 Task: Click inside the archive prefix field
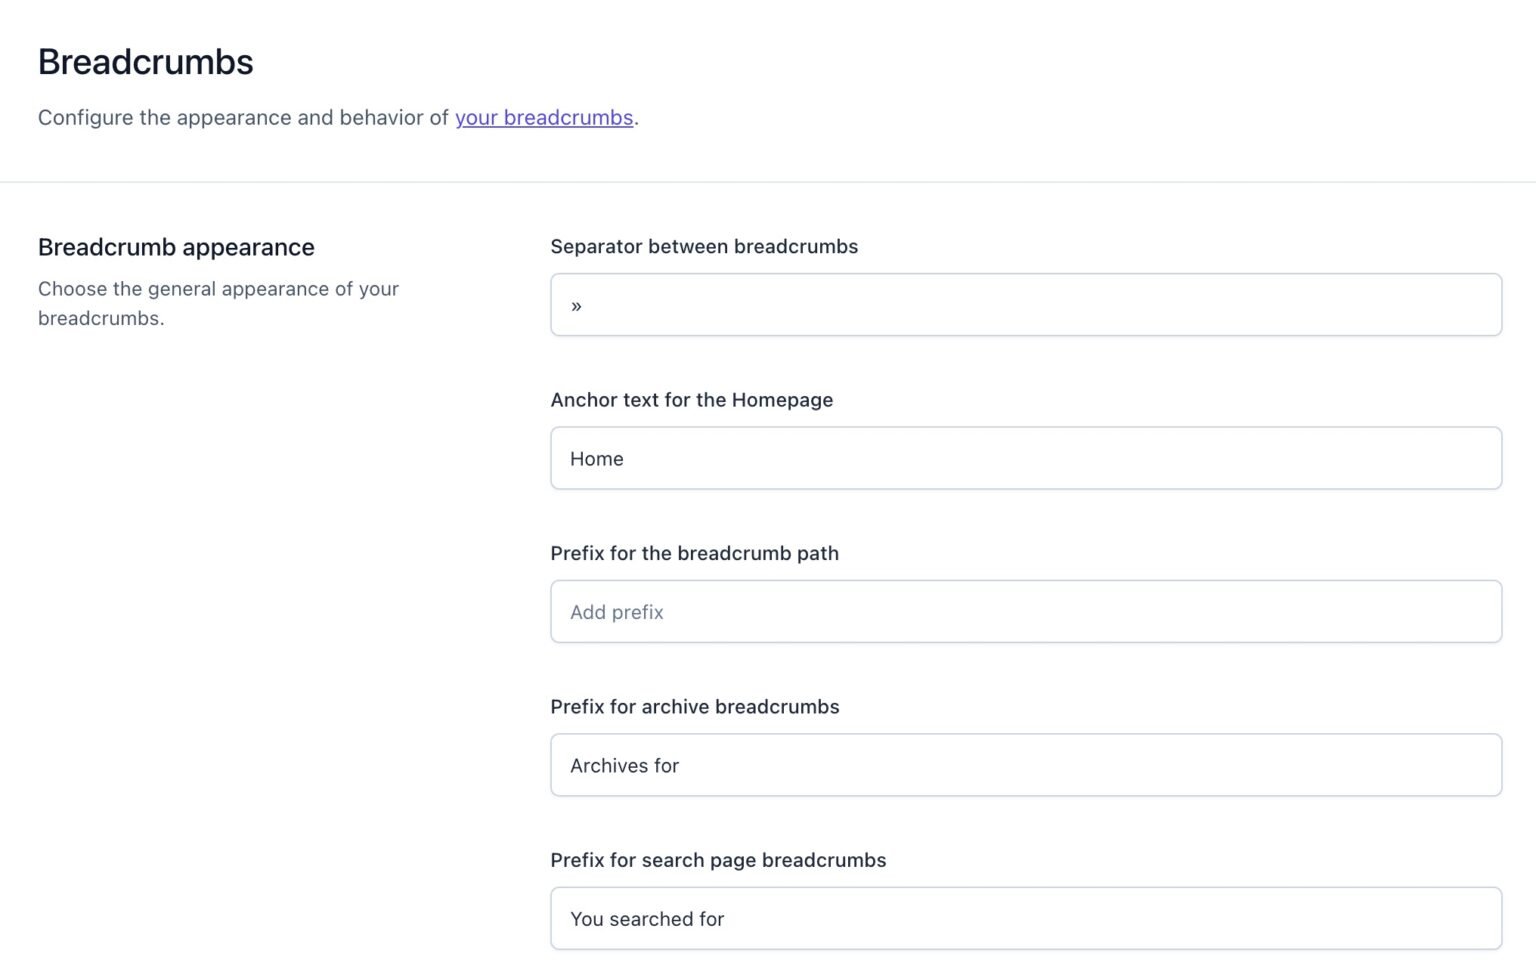[1024, 765]
